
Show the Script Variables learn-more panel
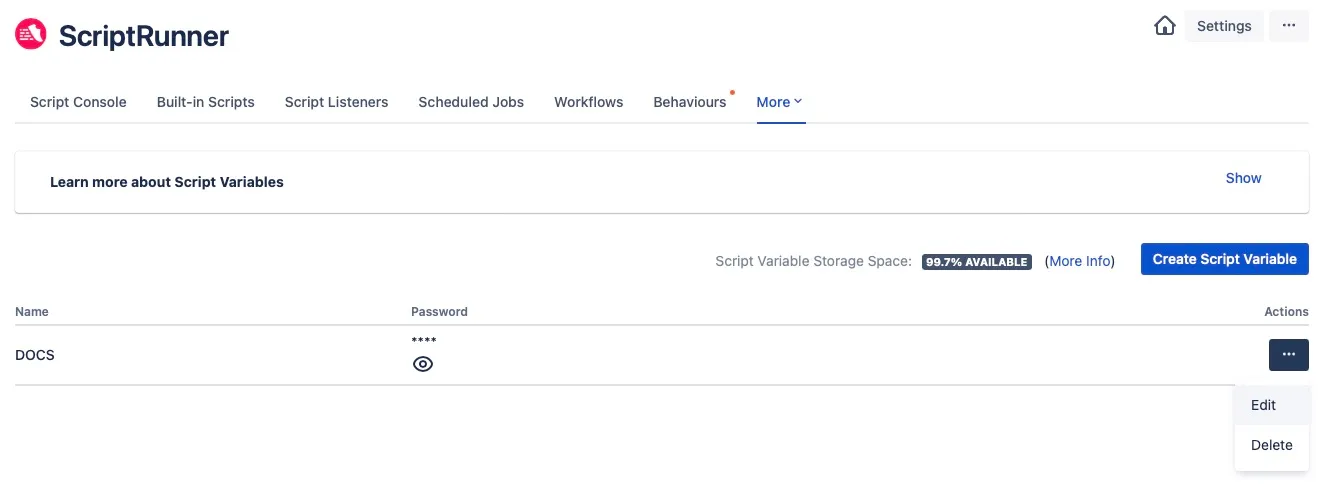[x=1243, y=178]
